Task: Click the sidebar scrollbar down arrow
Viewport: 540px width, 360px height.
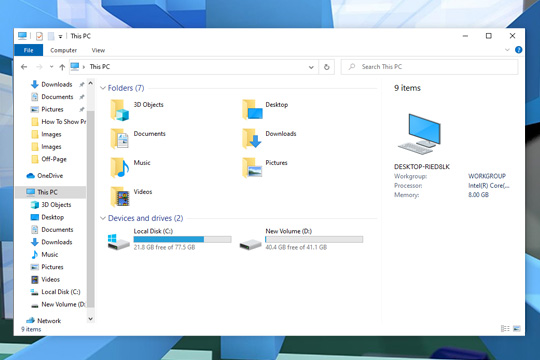Action: pos(91,319)
